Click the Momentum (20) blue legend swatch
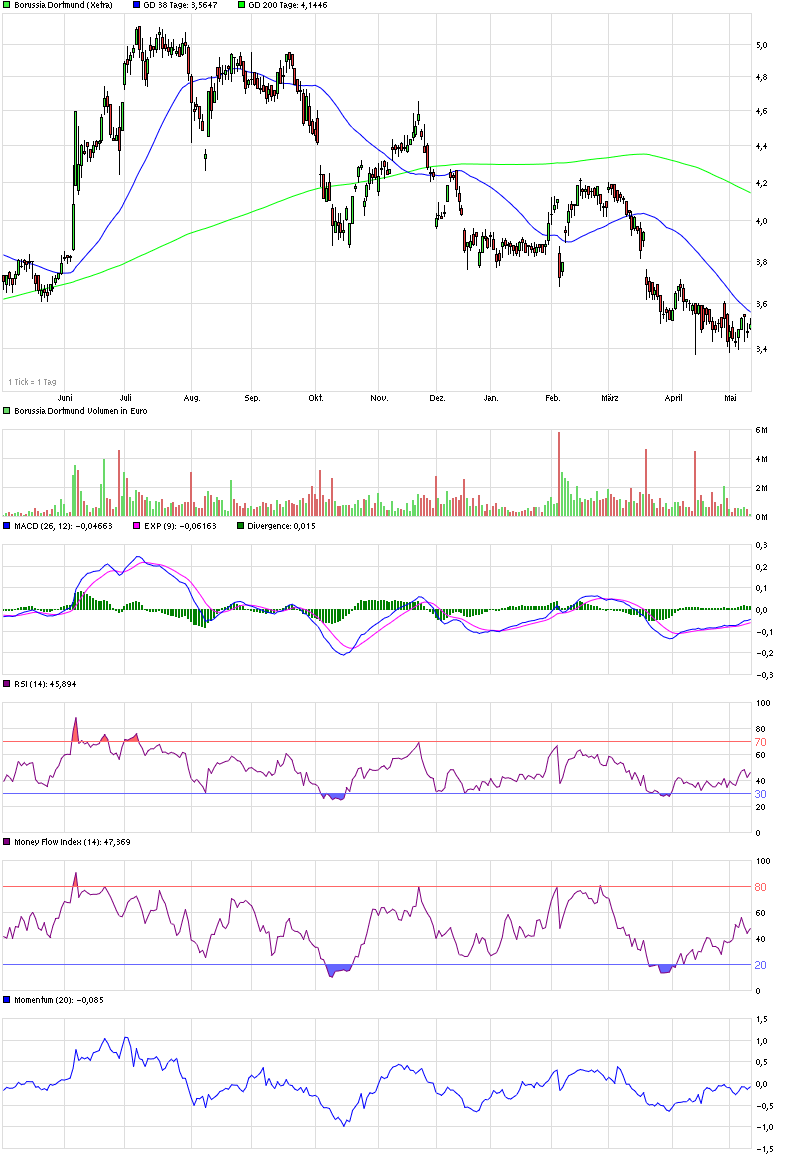Image resolution: width=792 pixels, height=1158 pixels. click(7, 1000)
